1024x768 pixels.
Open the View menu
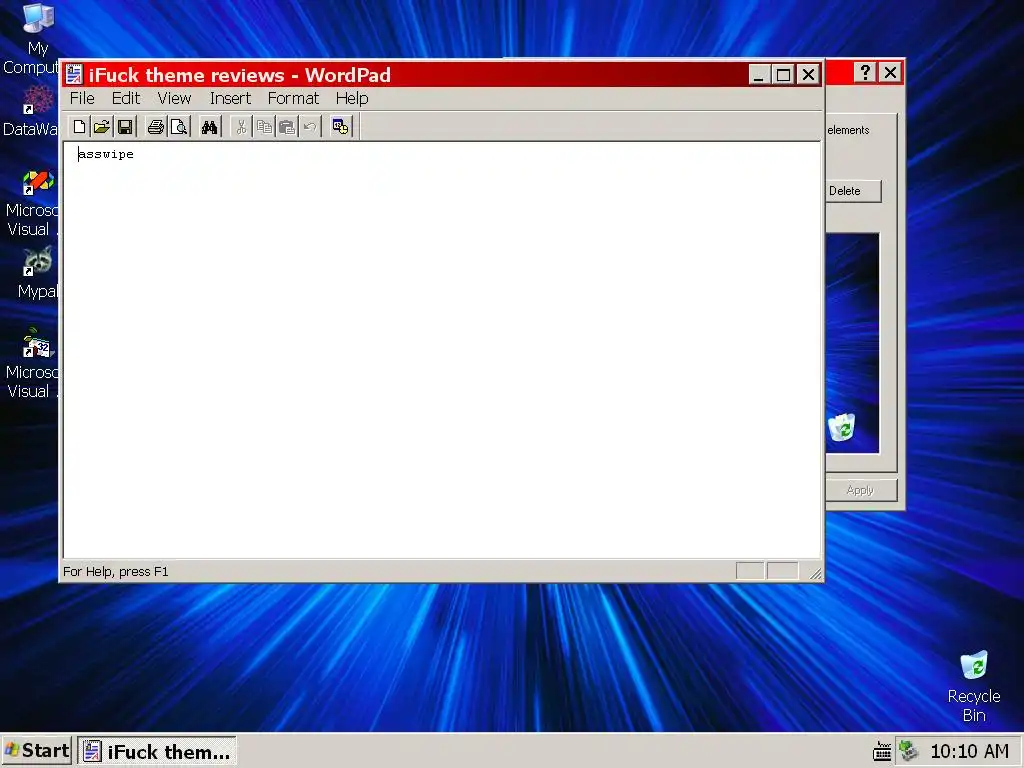tap(174, 98)
